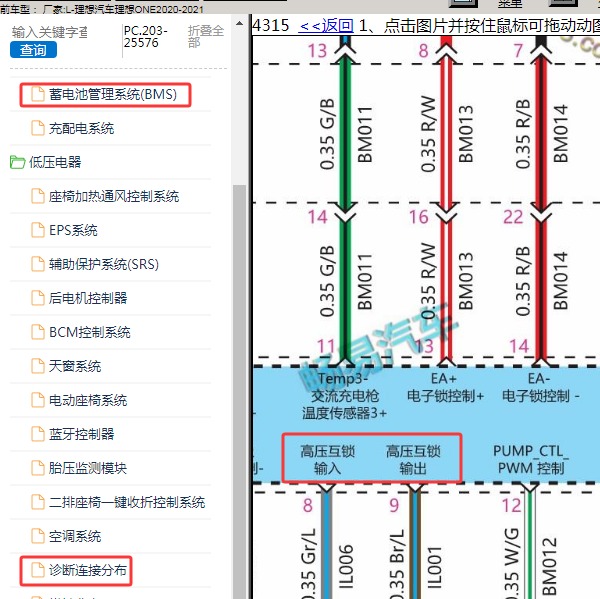This screenshot has height=599, width=600.
Task: Open 诊断连接分布 entry
Action: pos(88,570)
